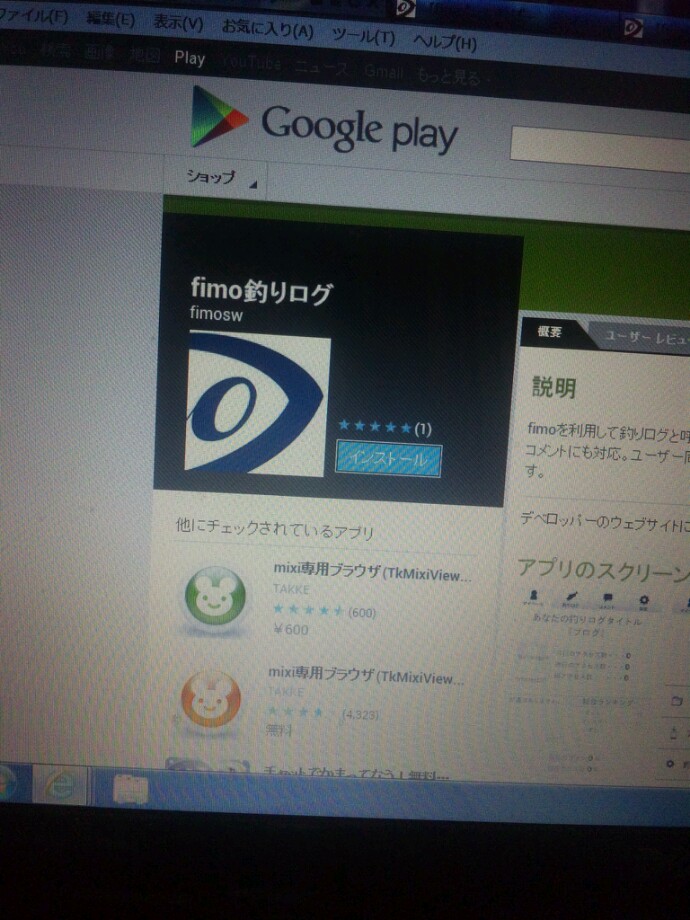The height and width of the screenshot is (920, 690).
Task: Click the Google play wordmark
Action: pyautogui.click(x=359, y=129)
